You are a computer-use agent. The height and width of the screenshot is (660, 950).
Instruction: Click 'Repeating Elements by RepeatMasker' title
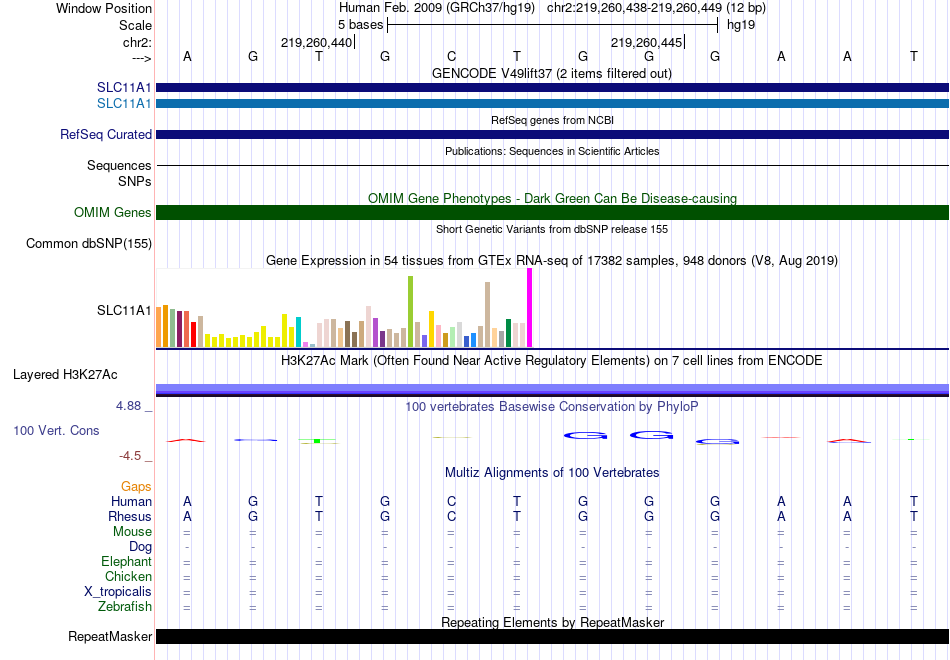[552, 622]
